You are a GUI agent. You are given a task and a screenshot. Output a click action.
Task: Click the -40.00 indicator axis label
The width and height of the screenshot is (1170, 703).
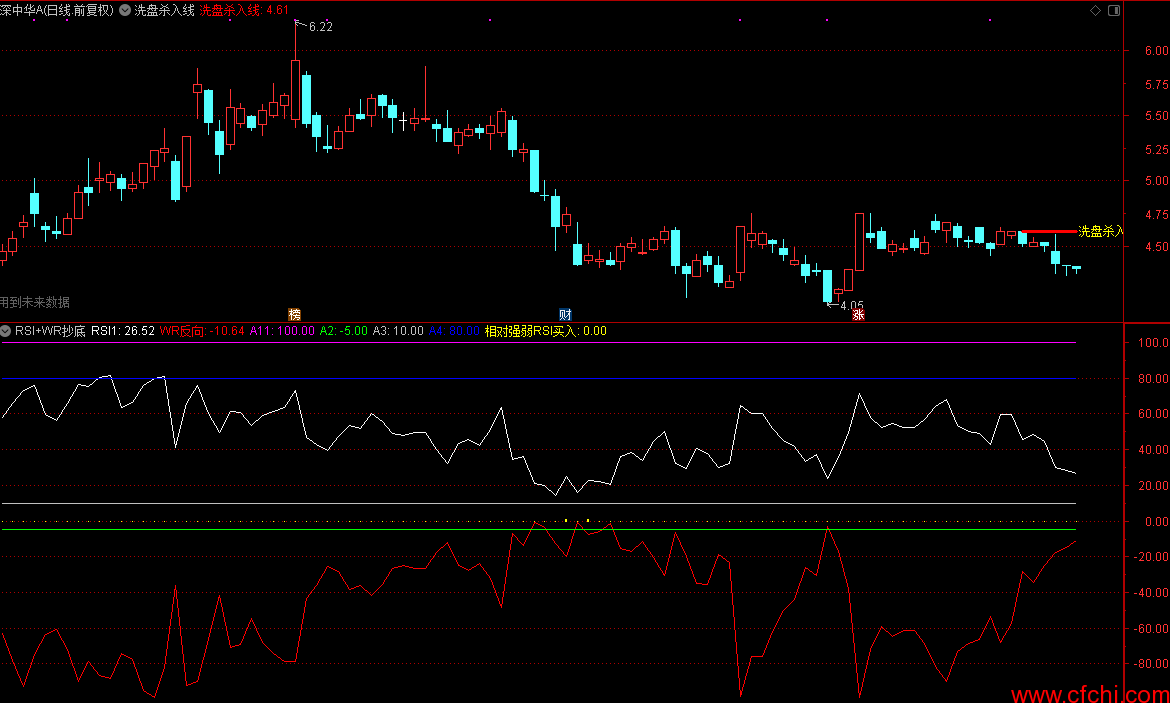coord(1151,593)
